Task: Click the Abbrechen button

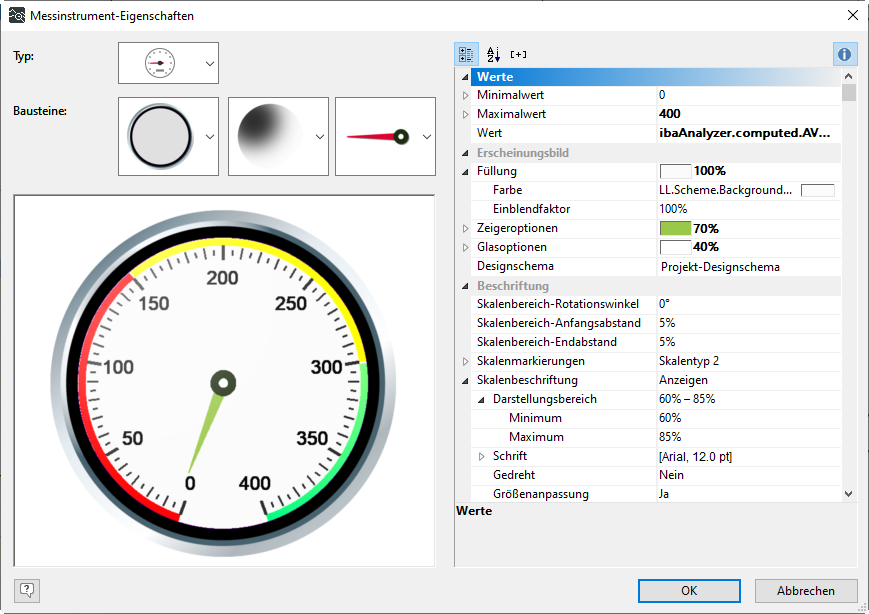Action: point(806,590)
